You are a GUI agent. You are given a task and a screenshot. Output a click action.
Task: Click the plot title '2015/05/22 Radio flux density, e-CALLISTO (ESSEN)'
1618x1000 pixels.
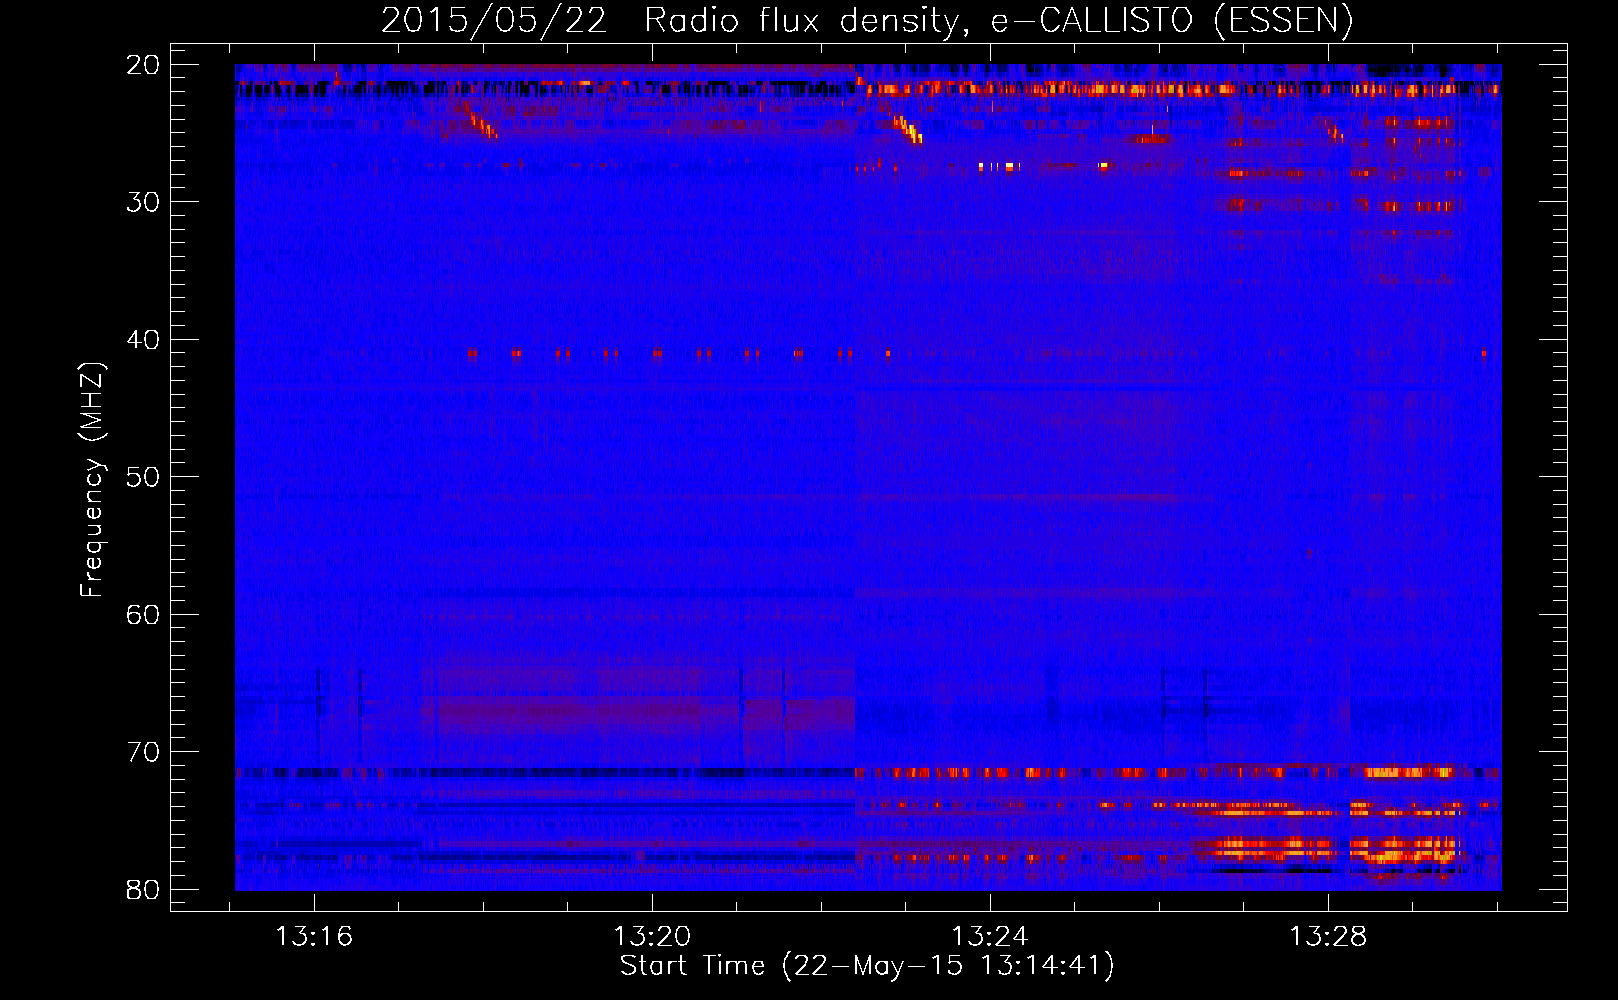coord(867,20)
